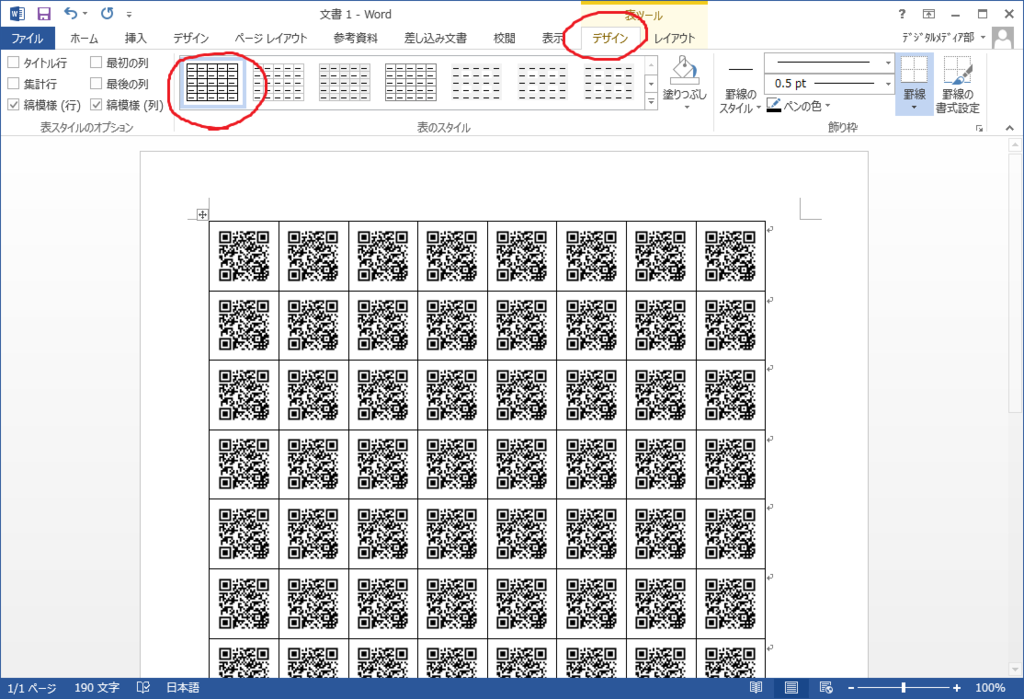Click the zoom in plus icon
Viewport: 1024px width, 699px height.
(x=957, y=688)
